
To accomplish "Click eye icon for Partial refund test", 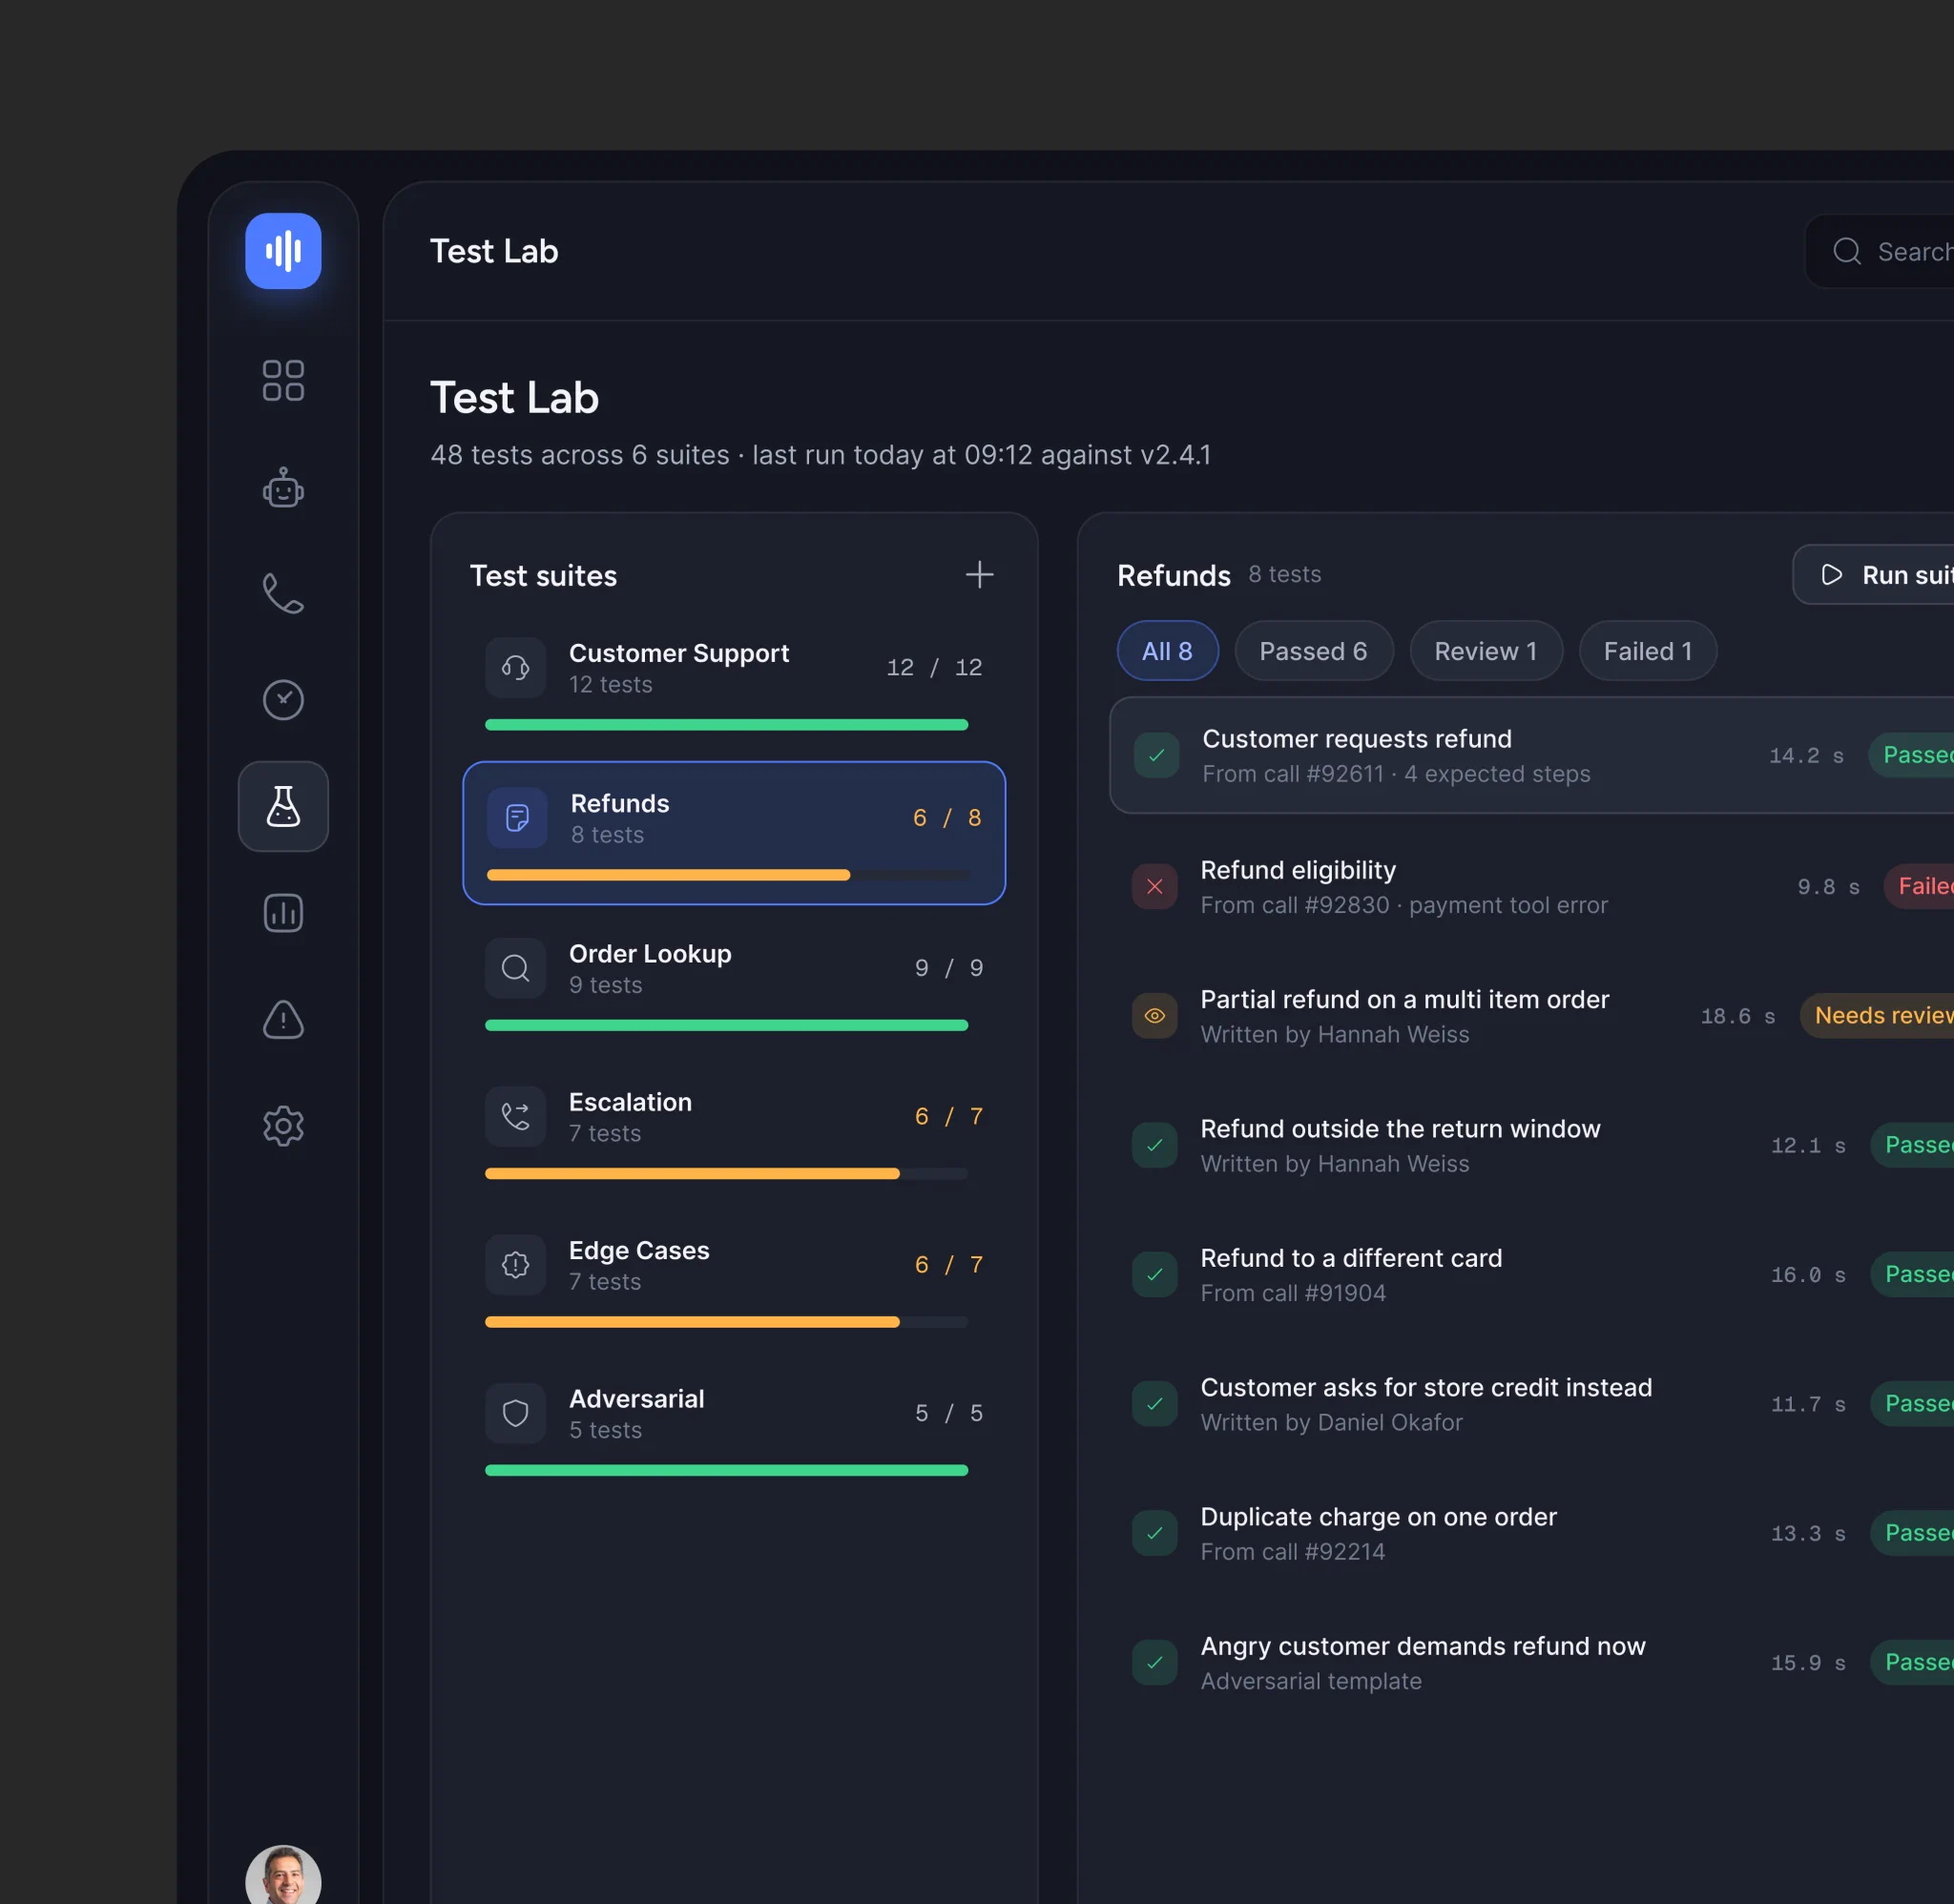I will 1154,1016.
